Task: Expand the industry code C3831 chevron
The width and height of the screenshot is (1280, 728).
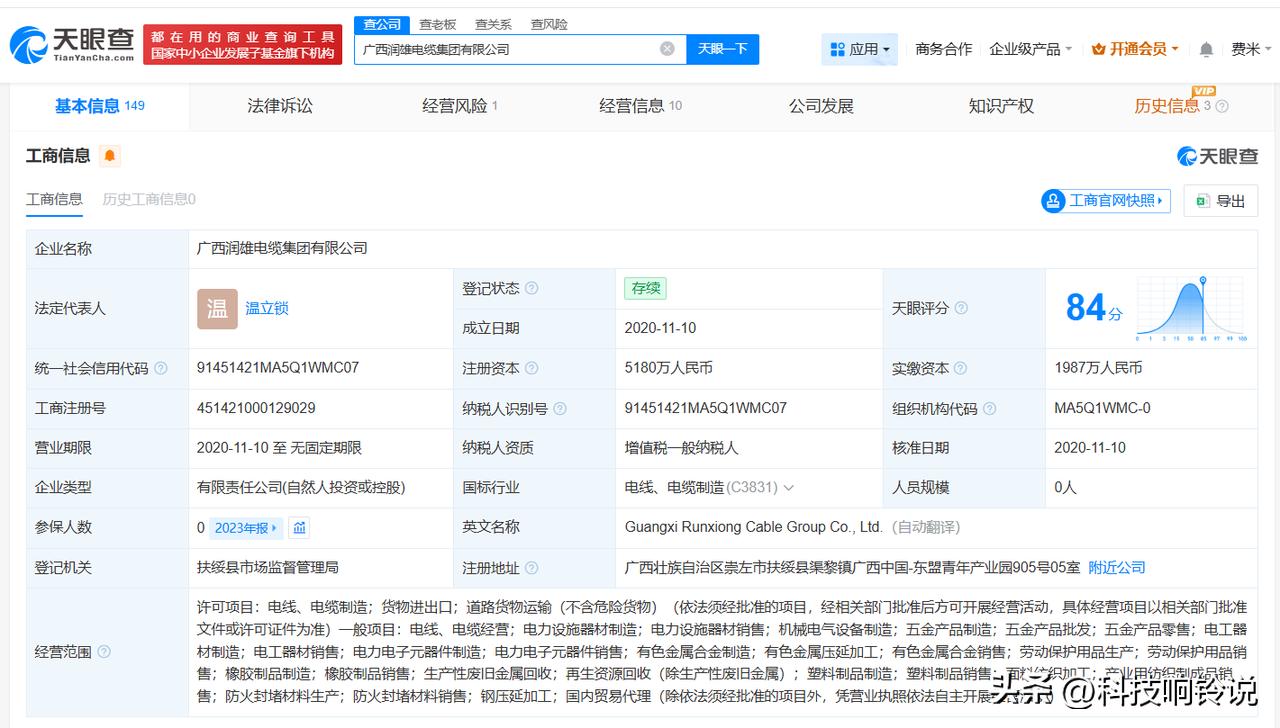Action: click(x=788, y=488)
